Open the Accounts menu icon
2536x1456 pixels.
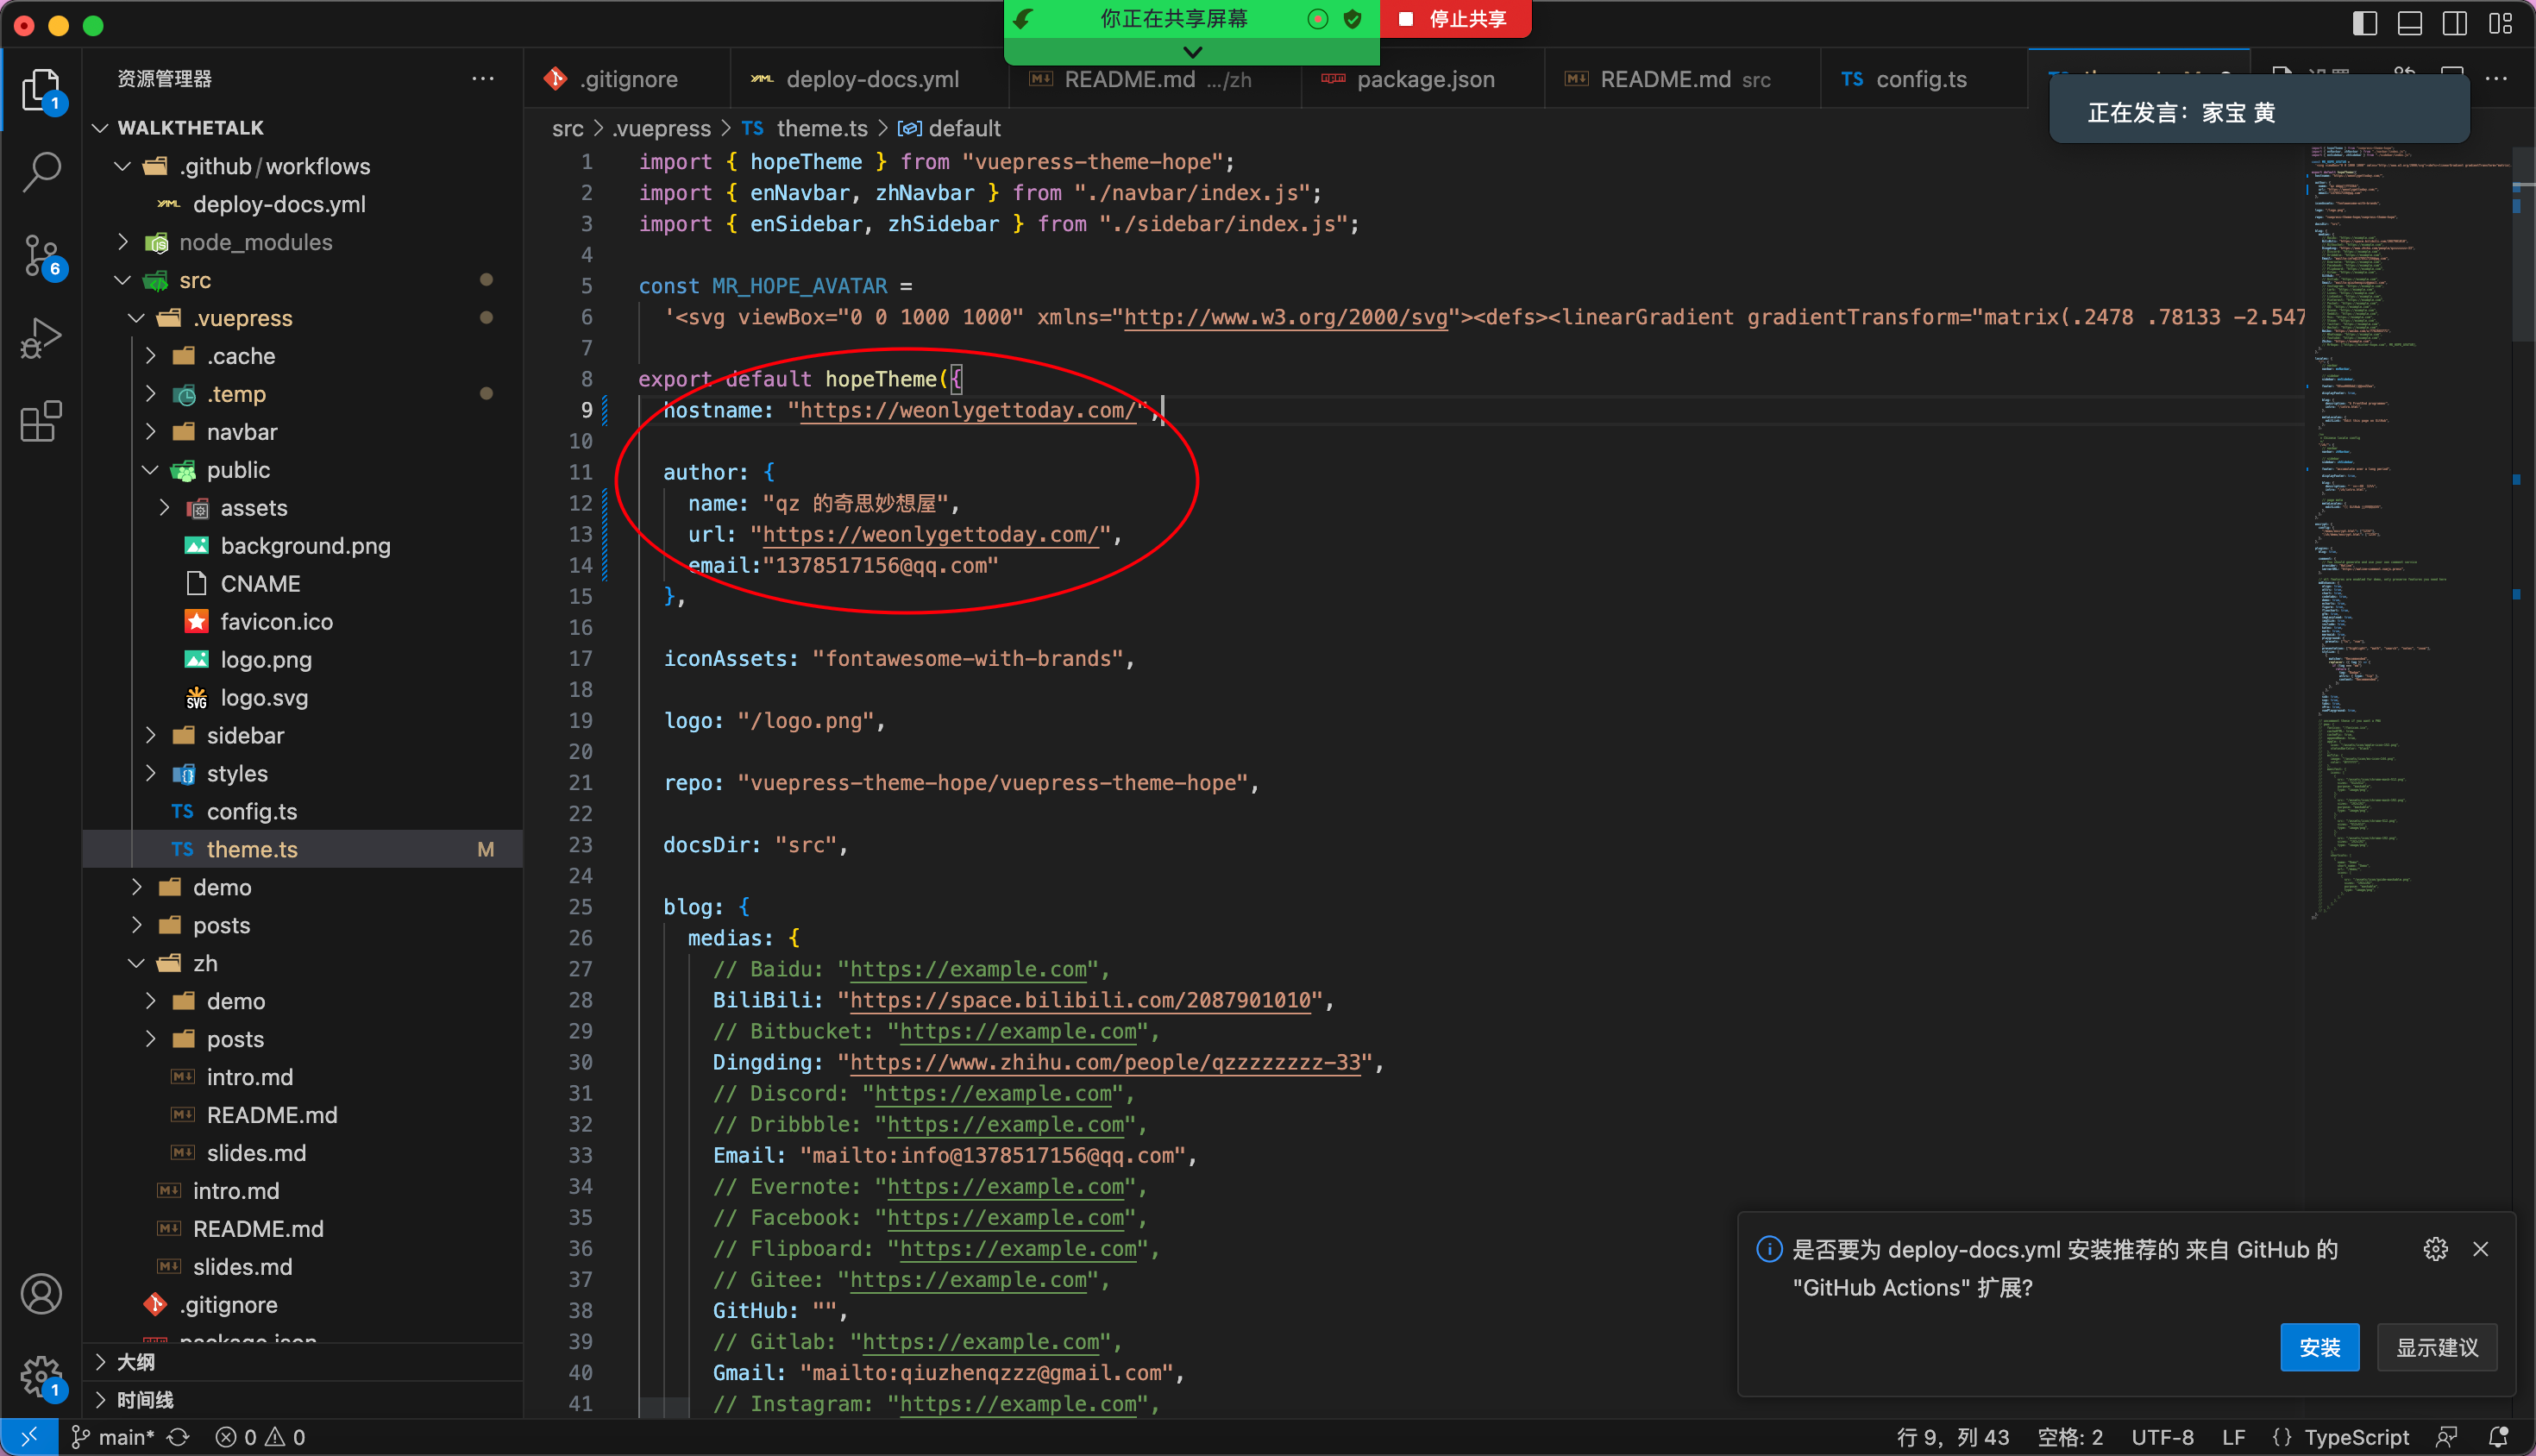[x=41, y=1294]
